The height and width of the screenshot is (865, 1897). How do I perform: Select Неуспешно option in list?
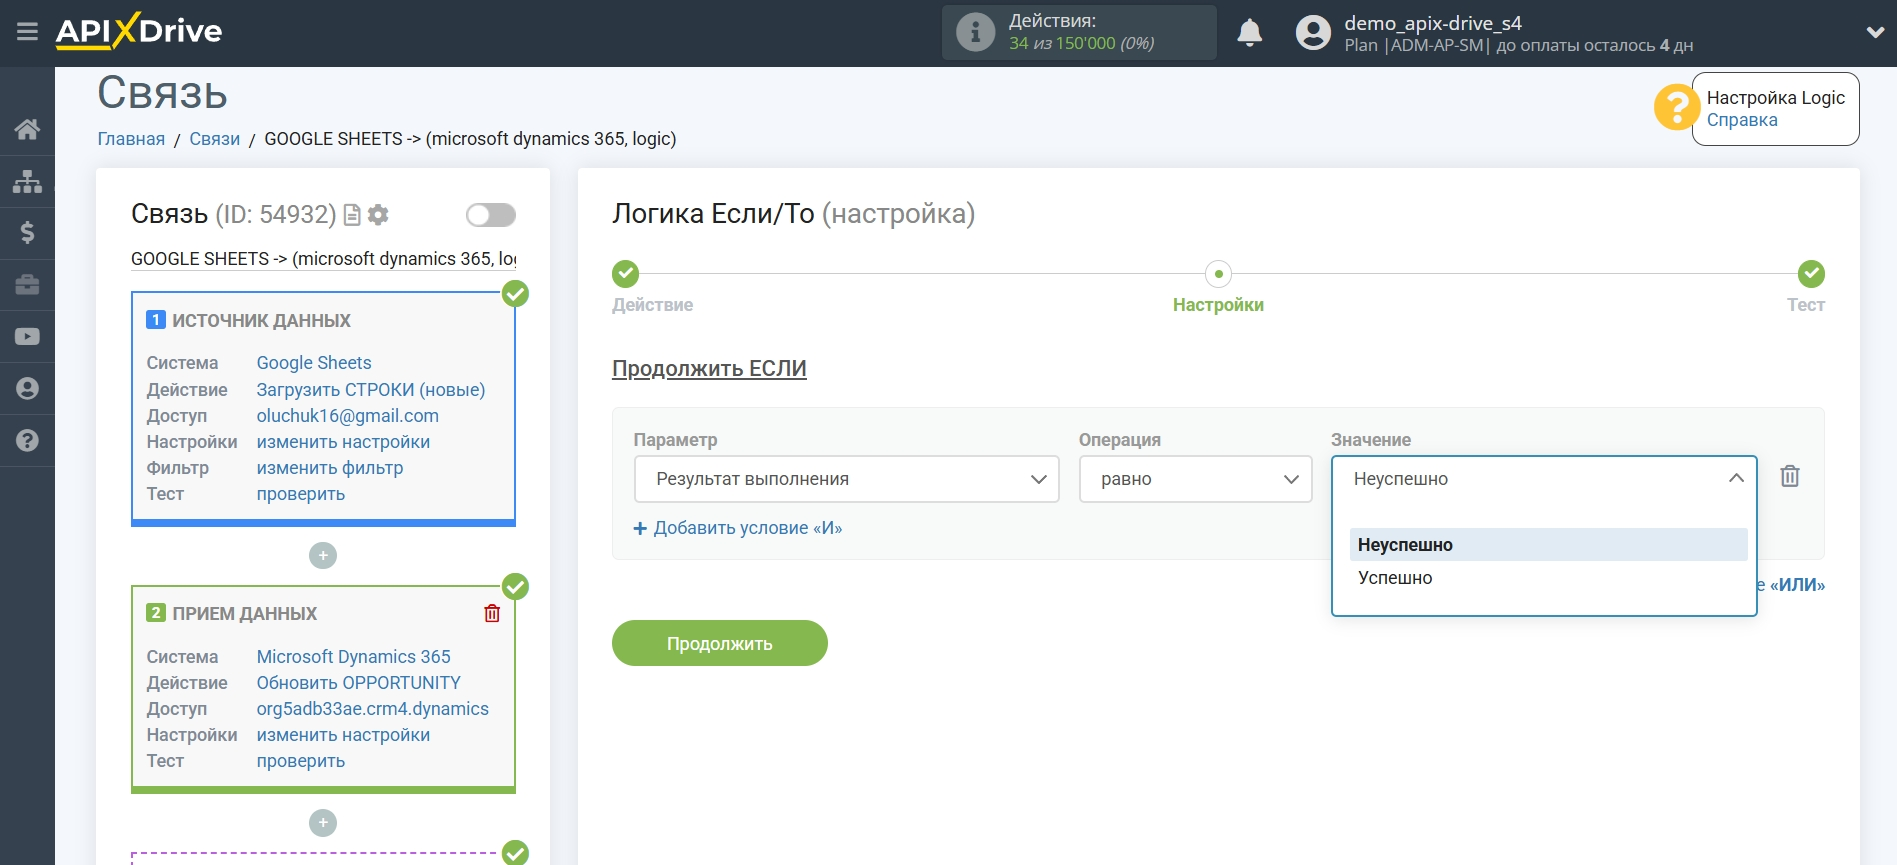[1548, 545]
